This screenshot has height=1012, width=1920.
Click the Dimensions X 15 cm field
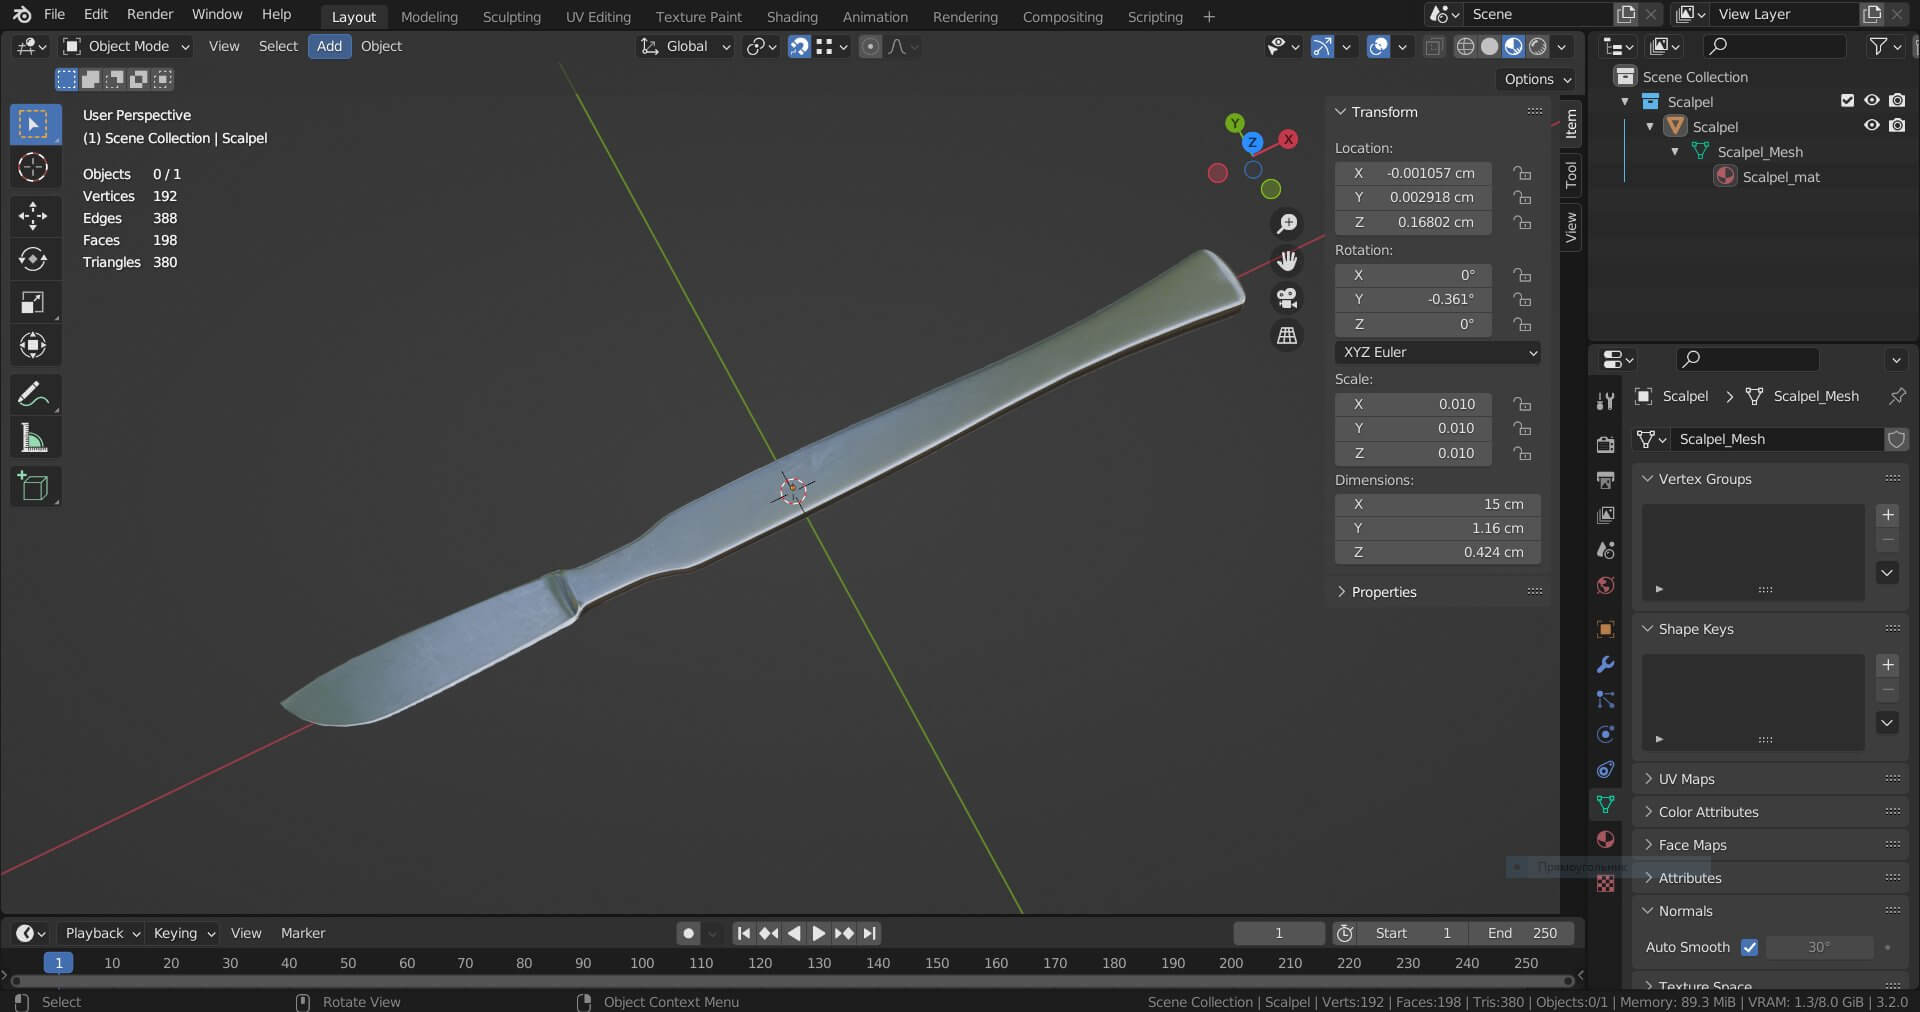coord(1437,504)
